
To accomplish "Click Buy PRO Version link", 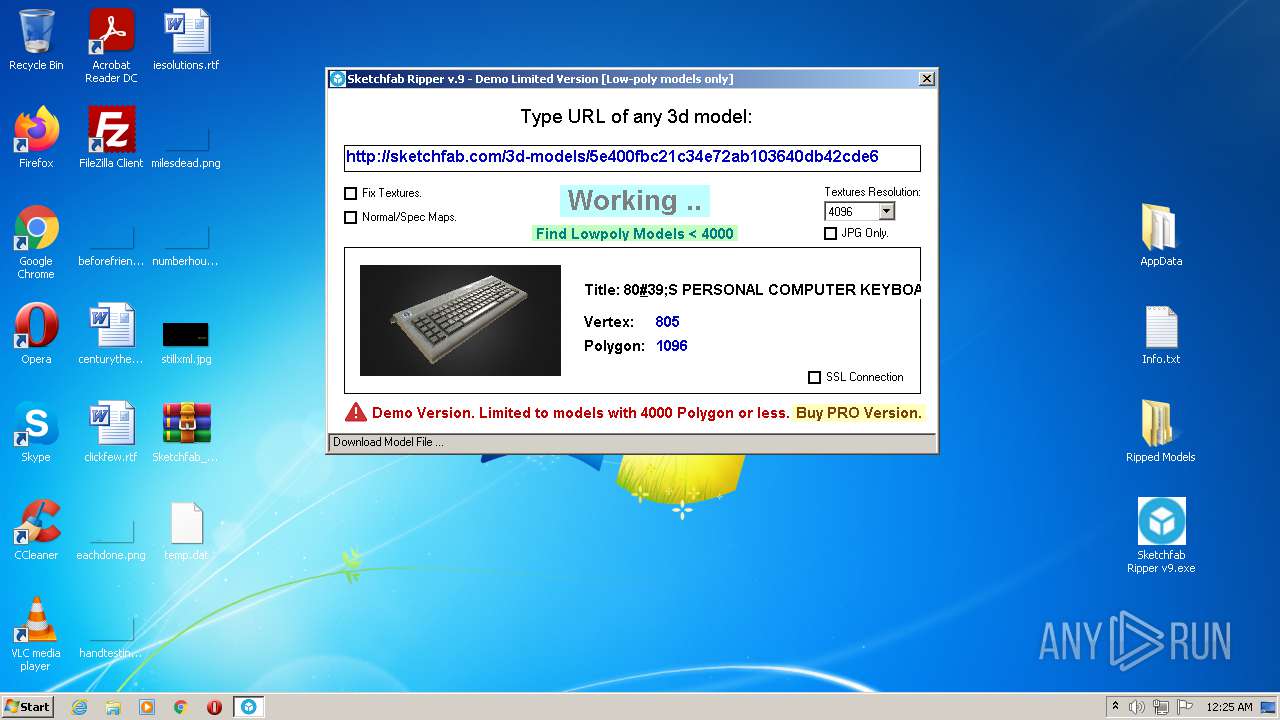I will (858, 412).
